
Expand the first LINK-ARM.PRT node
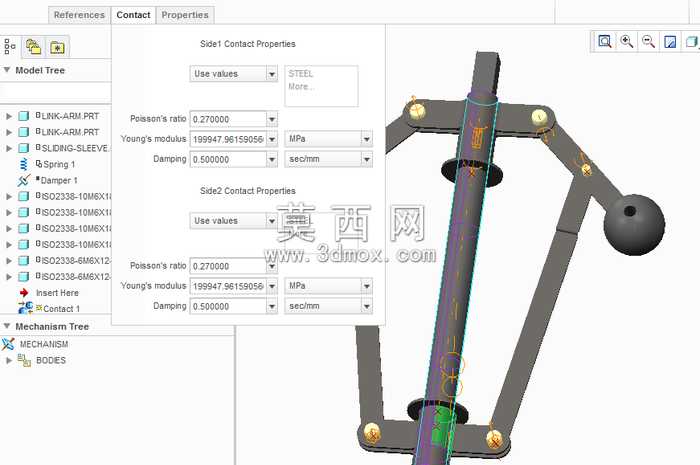coord(8,116)
